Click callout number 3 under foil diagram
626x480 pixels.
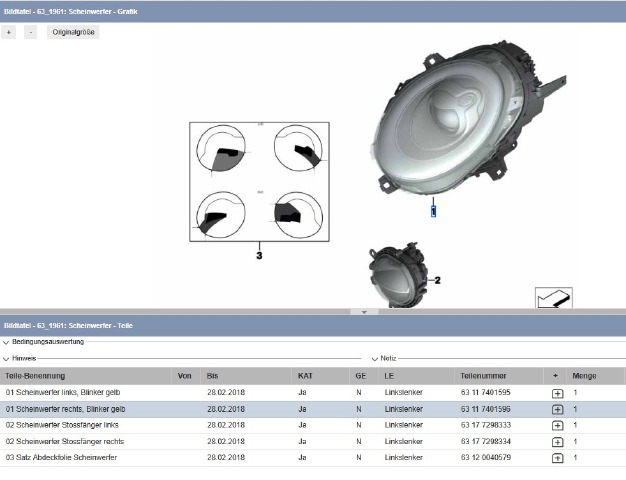260,255
